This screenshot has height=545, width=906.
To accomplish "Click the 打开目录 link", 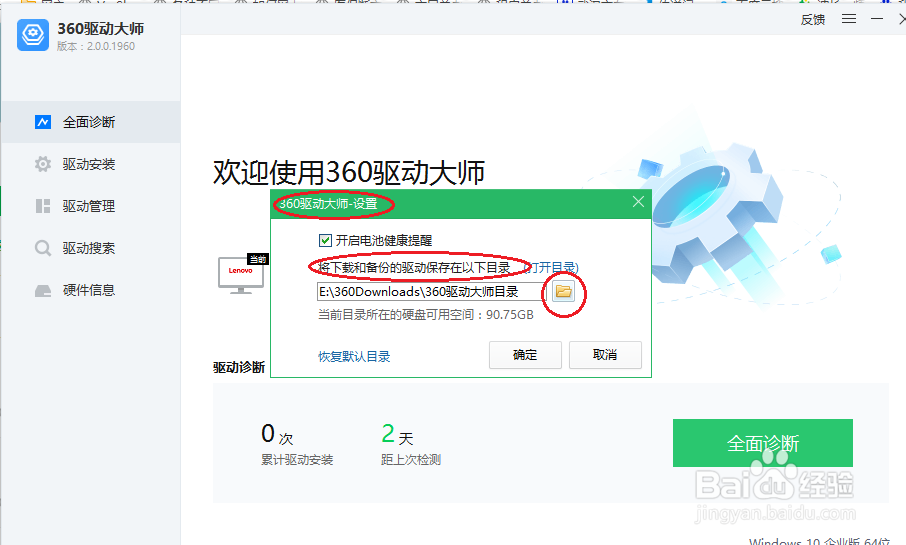I will click(x=552, y=268).
